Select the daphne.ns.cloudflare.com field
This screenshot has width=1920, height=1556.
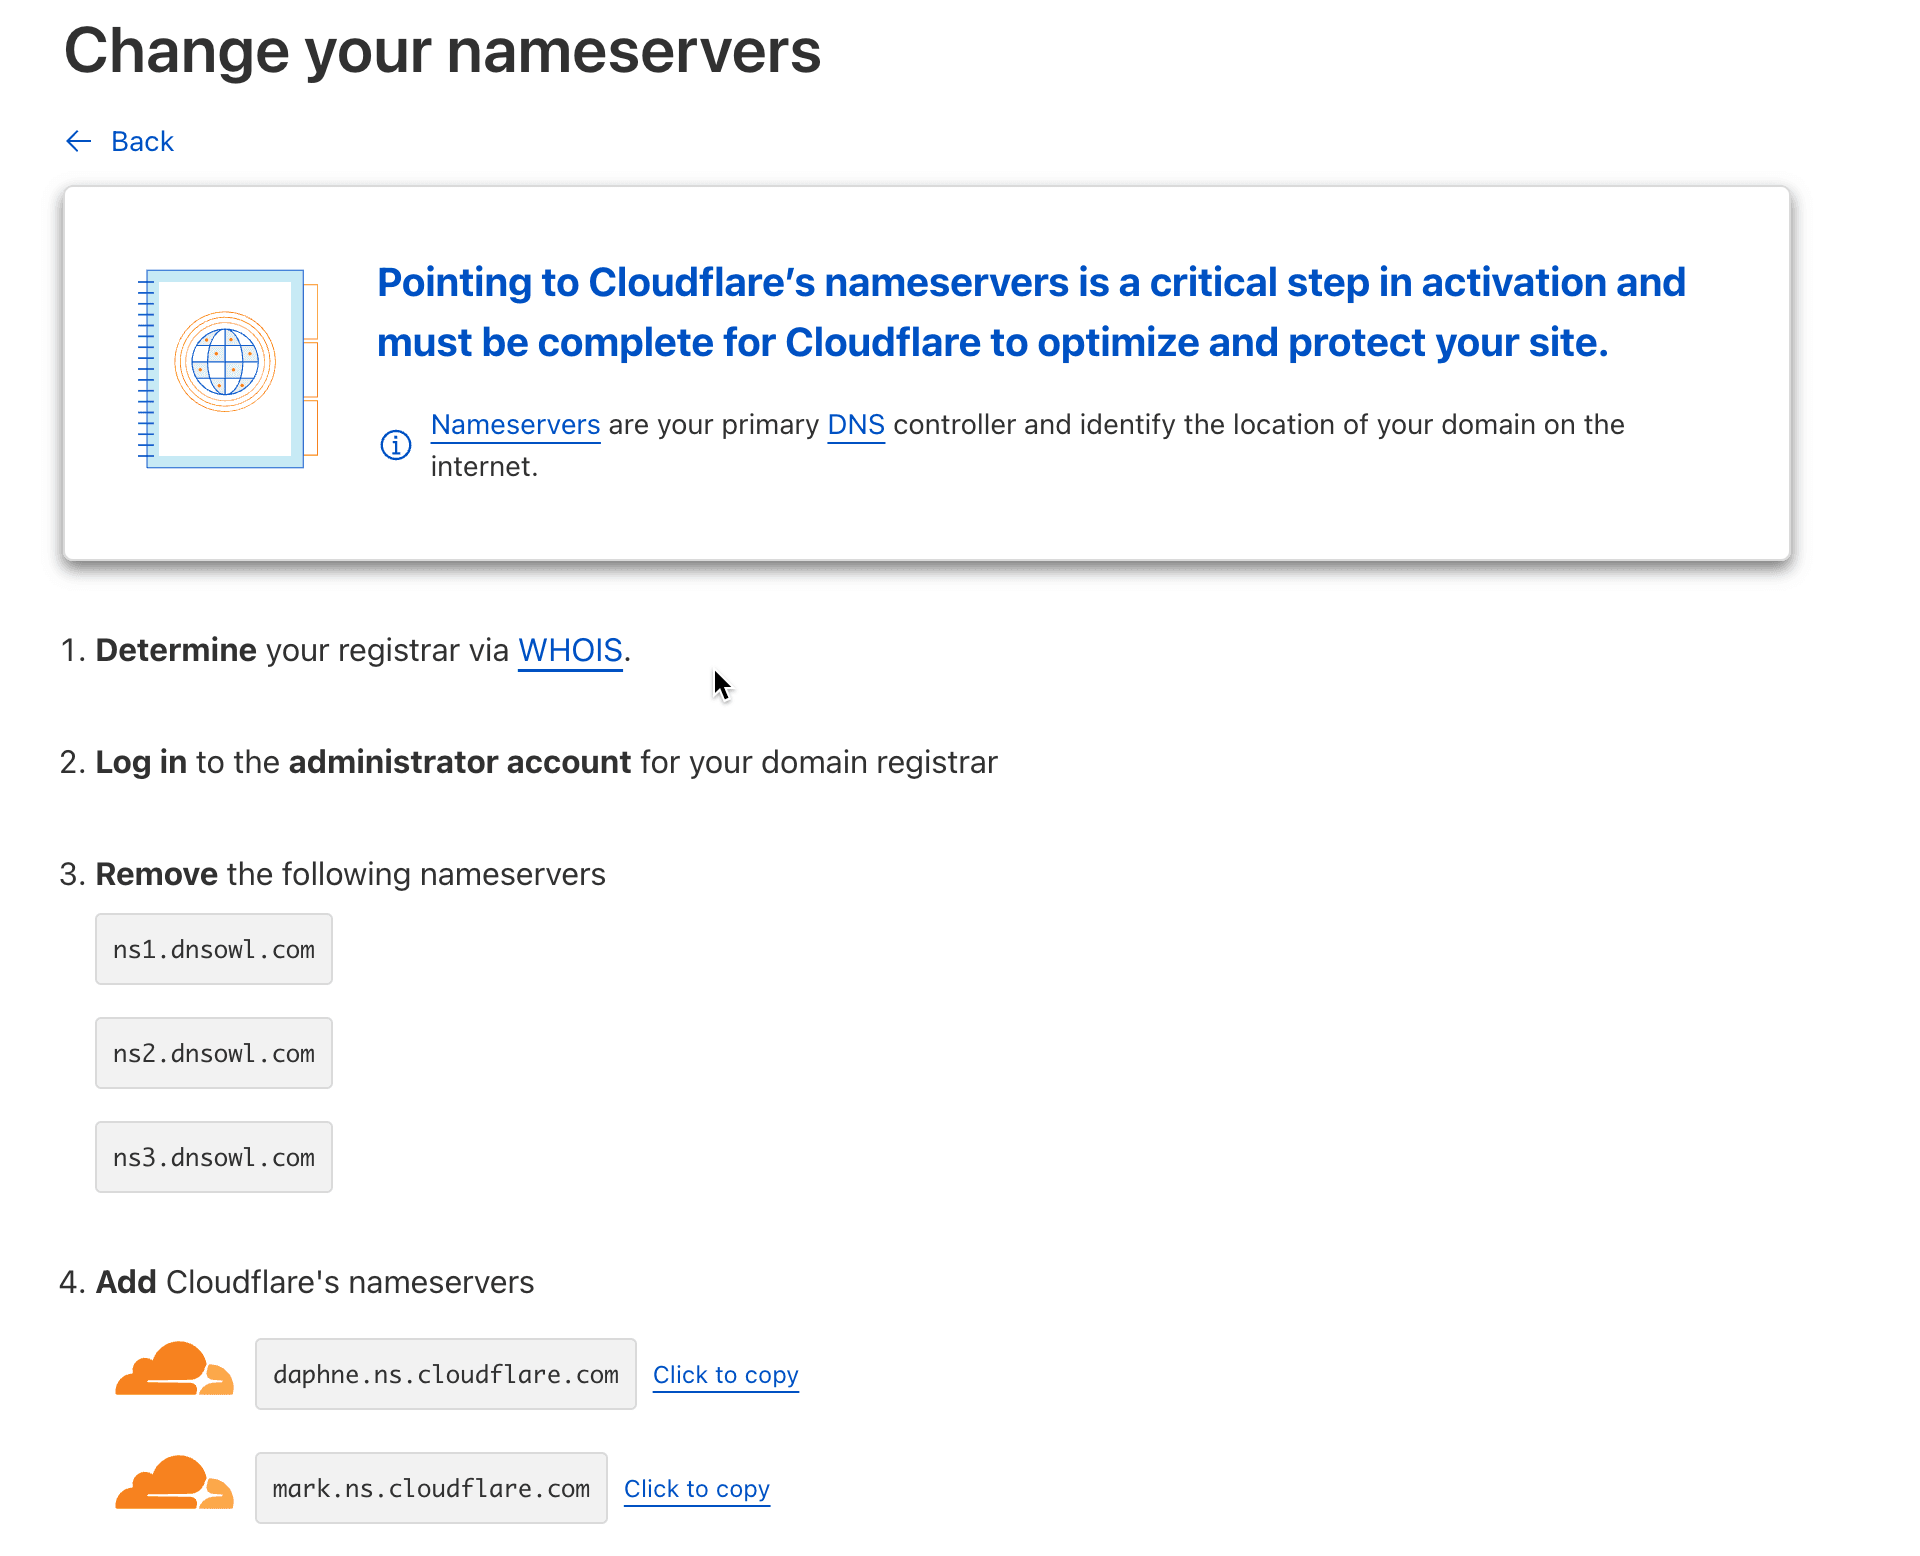(446, 1374)
